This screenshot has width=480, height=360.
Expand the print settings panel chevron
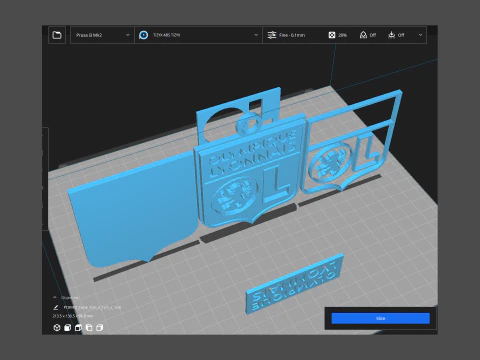(420, 35)
